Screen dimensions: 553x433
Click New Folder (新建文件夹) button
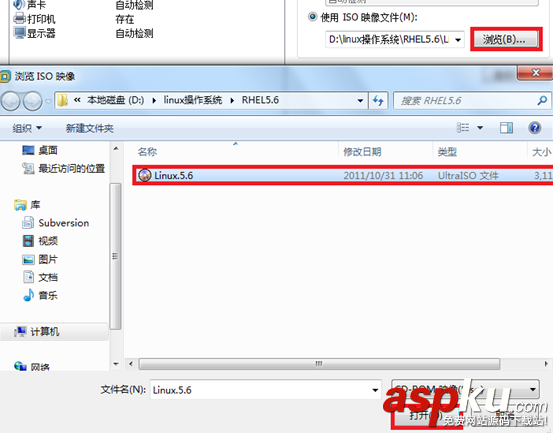(x=90, y=128)
